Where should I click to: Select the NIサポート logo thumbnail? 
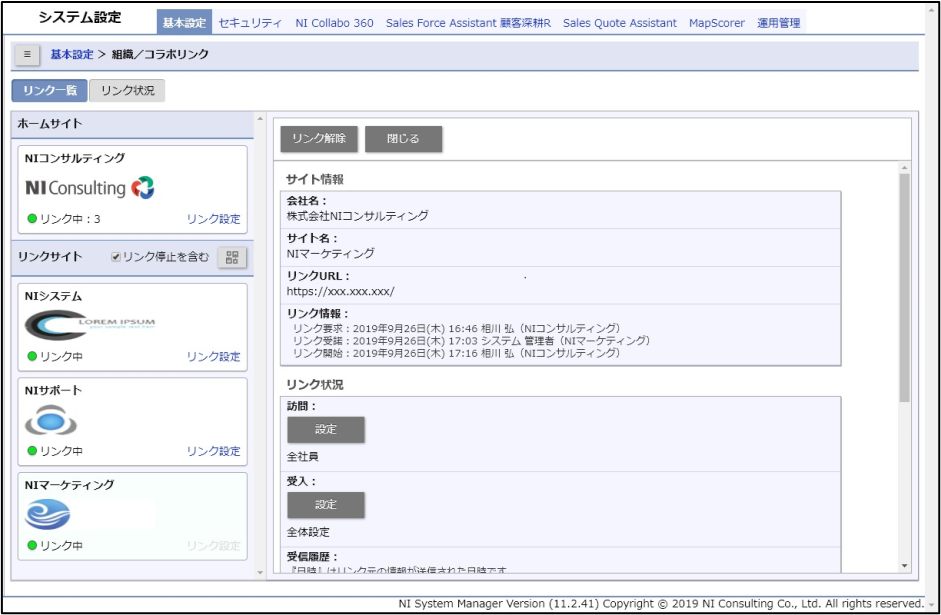(51, 420)
